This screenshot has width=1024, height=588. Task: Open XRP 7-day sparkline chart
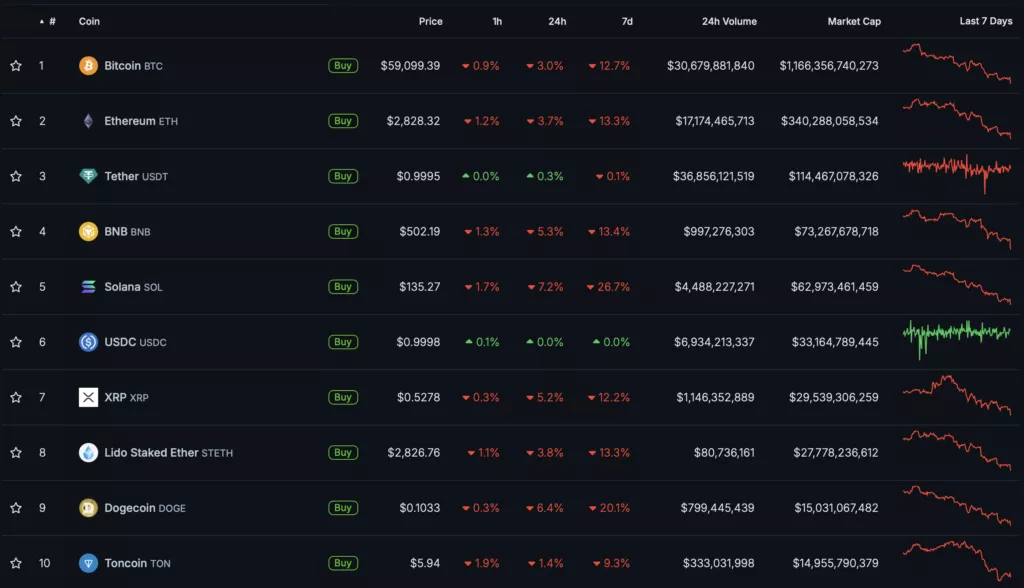(957, 395)
